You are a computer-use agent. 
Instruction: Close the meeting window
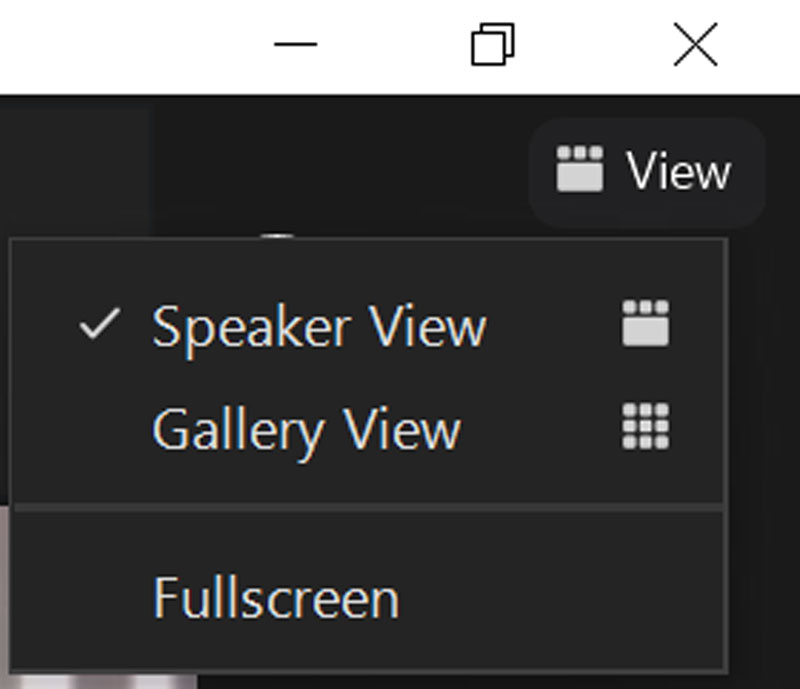695,44
